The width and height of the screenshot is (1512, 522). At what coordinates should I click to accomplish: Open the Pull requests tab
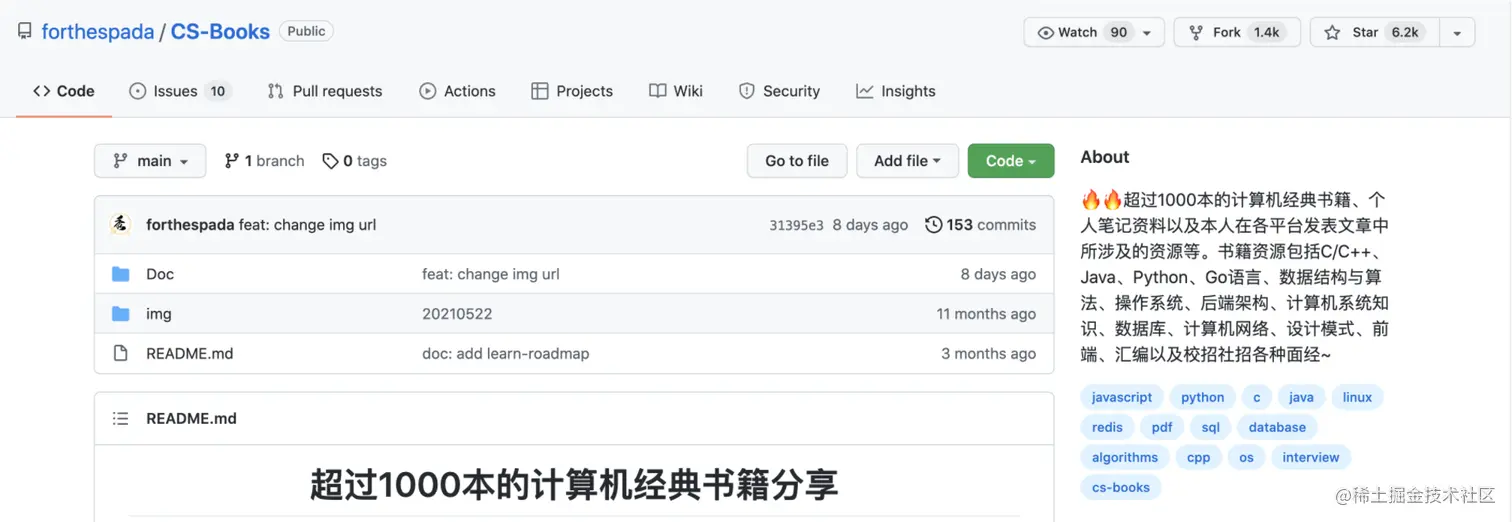pyautogui.click(x=325, y=91)
